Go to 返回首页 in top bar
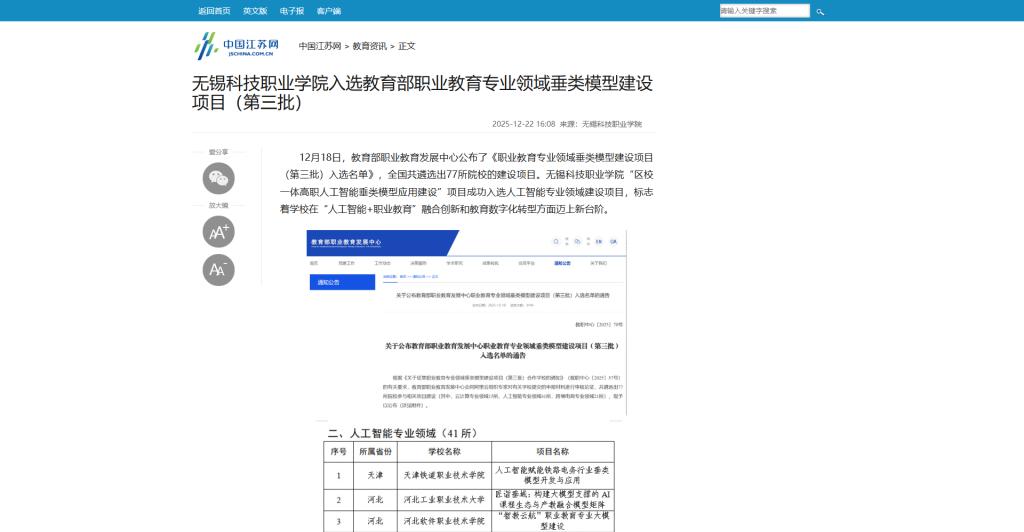Screen dimensions: 1024x532 (214, 11)
